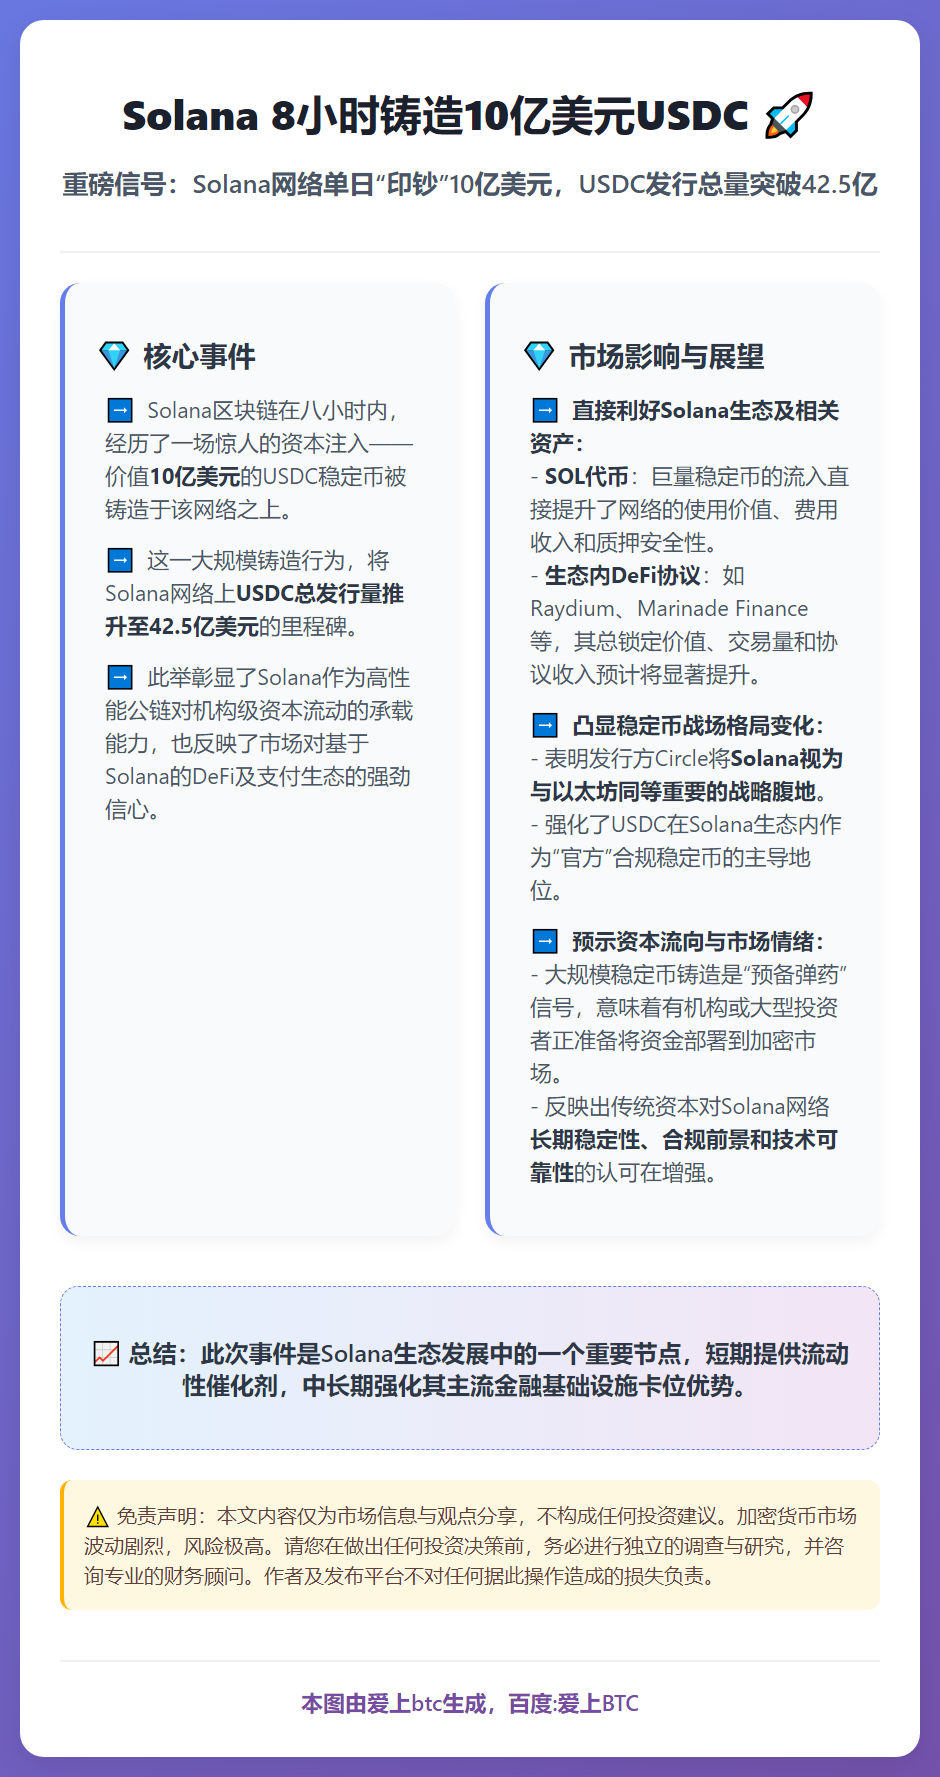
Task: Click the bold text USDC总发行量推
Action: 320,594
